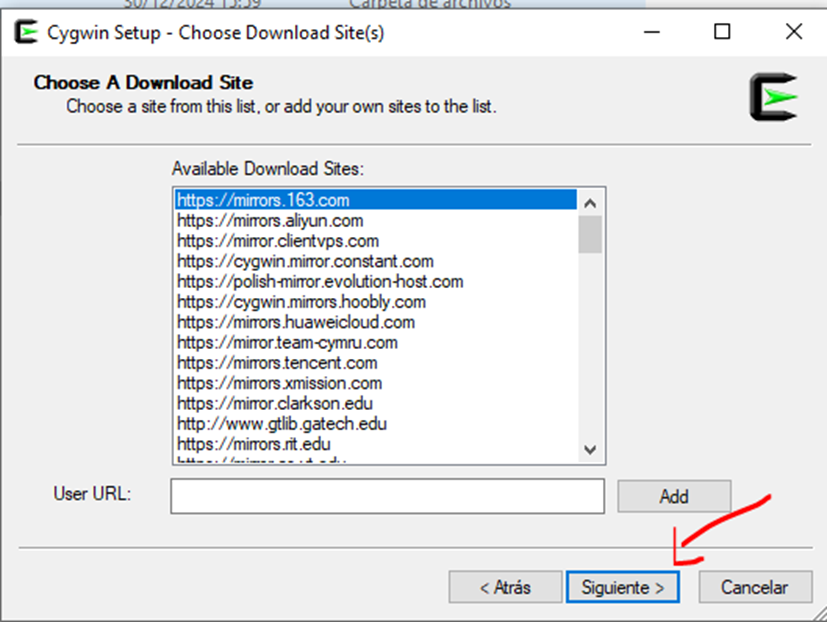This screenshot has height=622, width=827.
Task: Pick https://mirrors.tencent.com from list
Action: (x=277, y=363)
